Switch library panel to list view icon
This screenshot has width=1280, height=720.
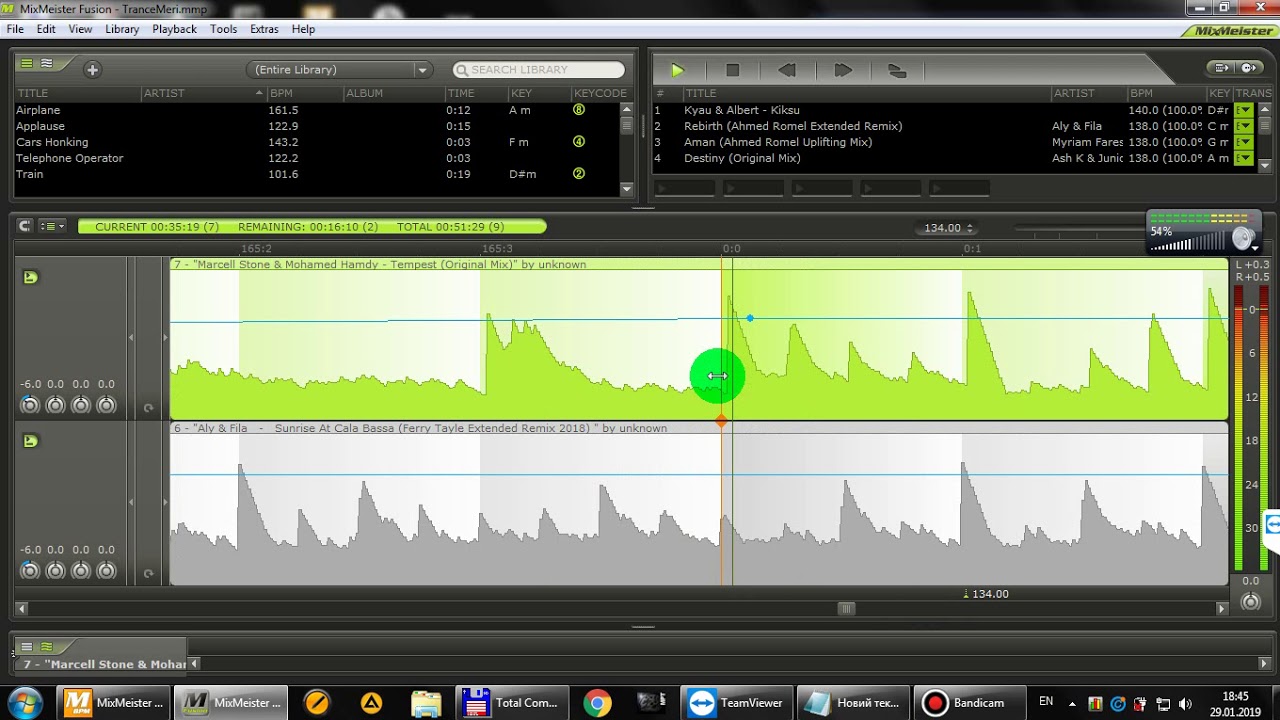pyautogui.click(x=27, y=63)
